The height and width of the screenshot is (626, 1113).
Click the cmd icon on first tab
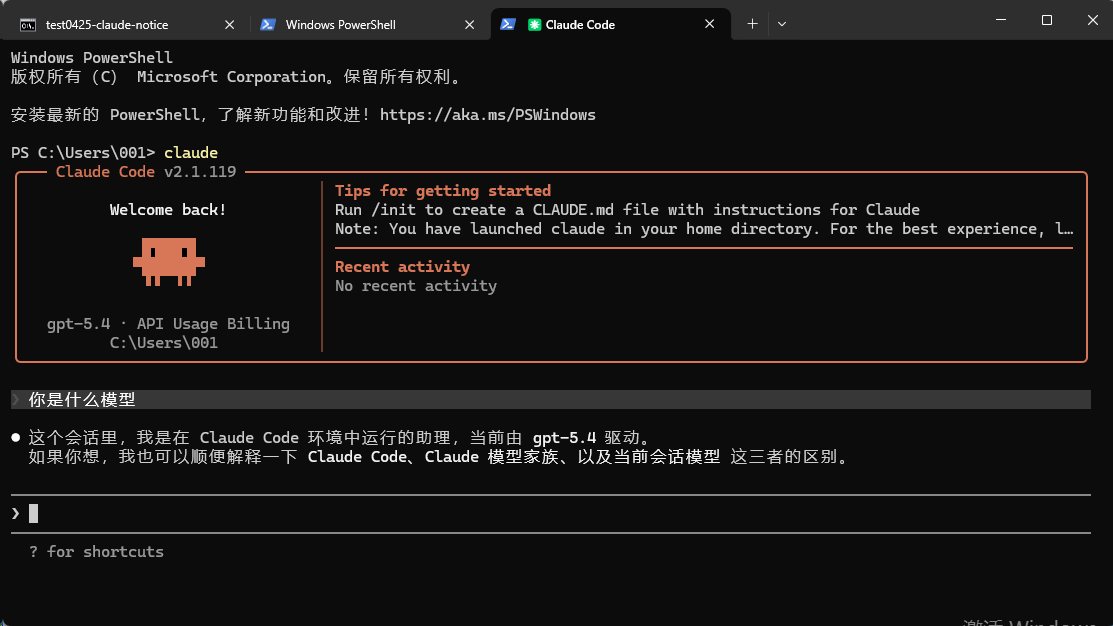click(x=28, y=25)
